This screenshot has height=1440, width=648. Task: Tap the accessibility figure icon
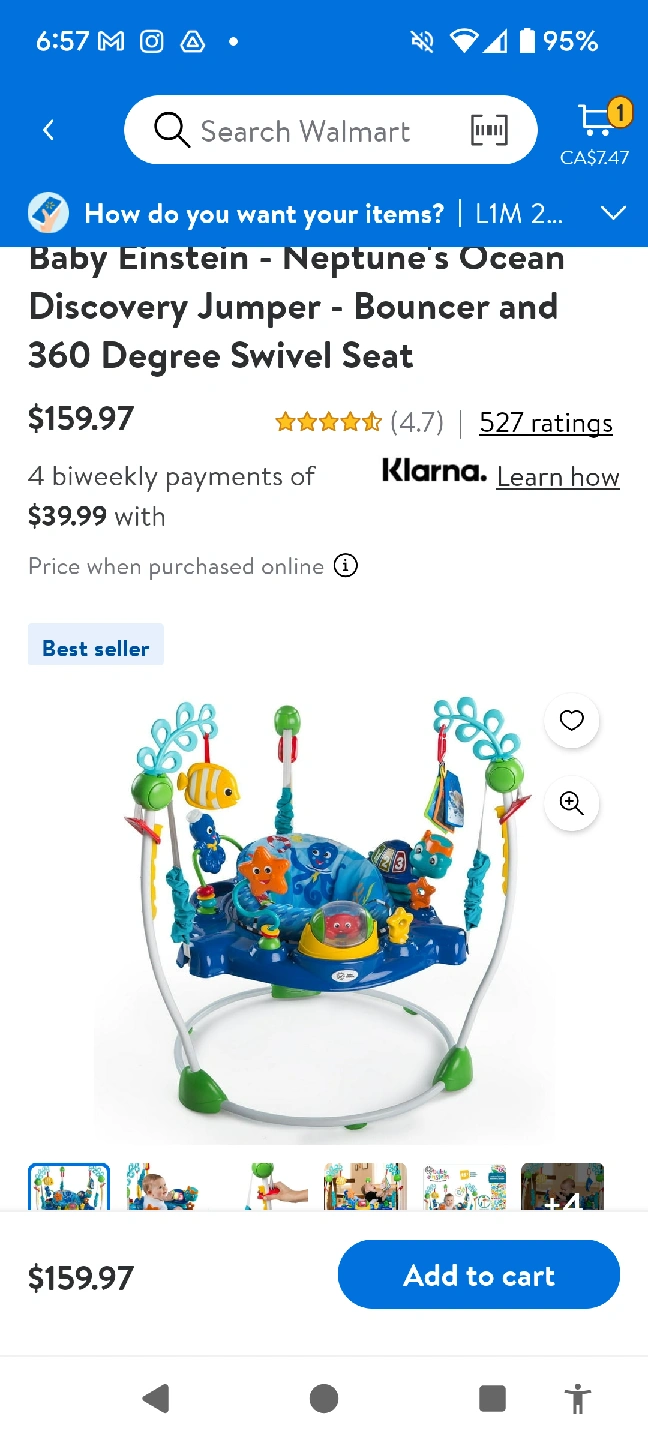tap(577, 1398)
